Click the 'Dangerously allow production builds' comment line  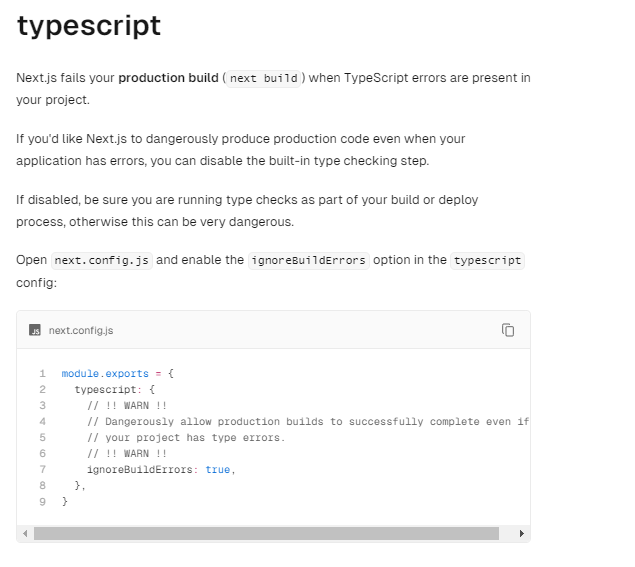click(x=308, y=422)
